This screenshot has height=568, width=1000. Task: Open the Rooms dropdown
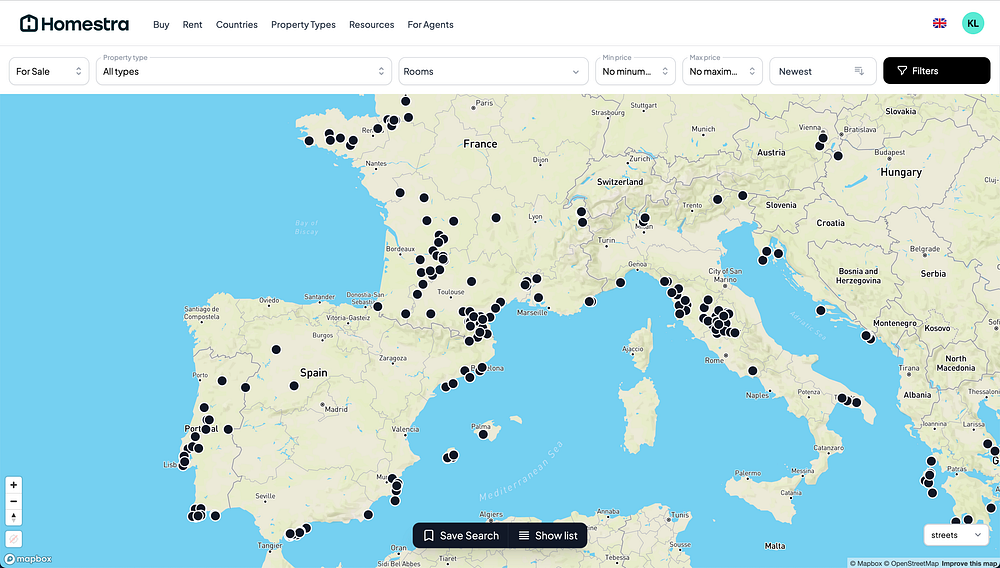[x=493, y=71]
